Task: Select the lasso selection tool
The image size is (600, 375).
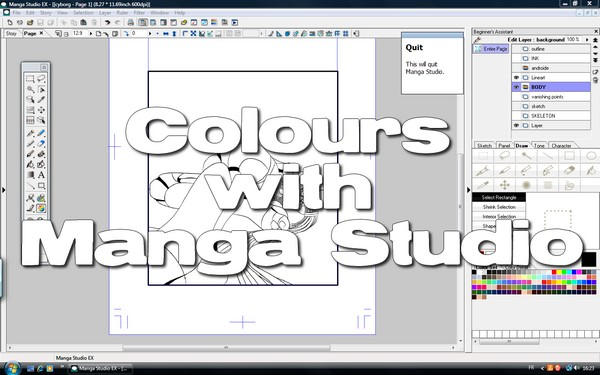Action: 41,79
